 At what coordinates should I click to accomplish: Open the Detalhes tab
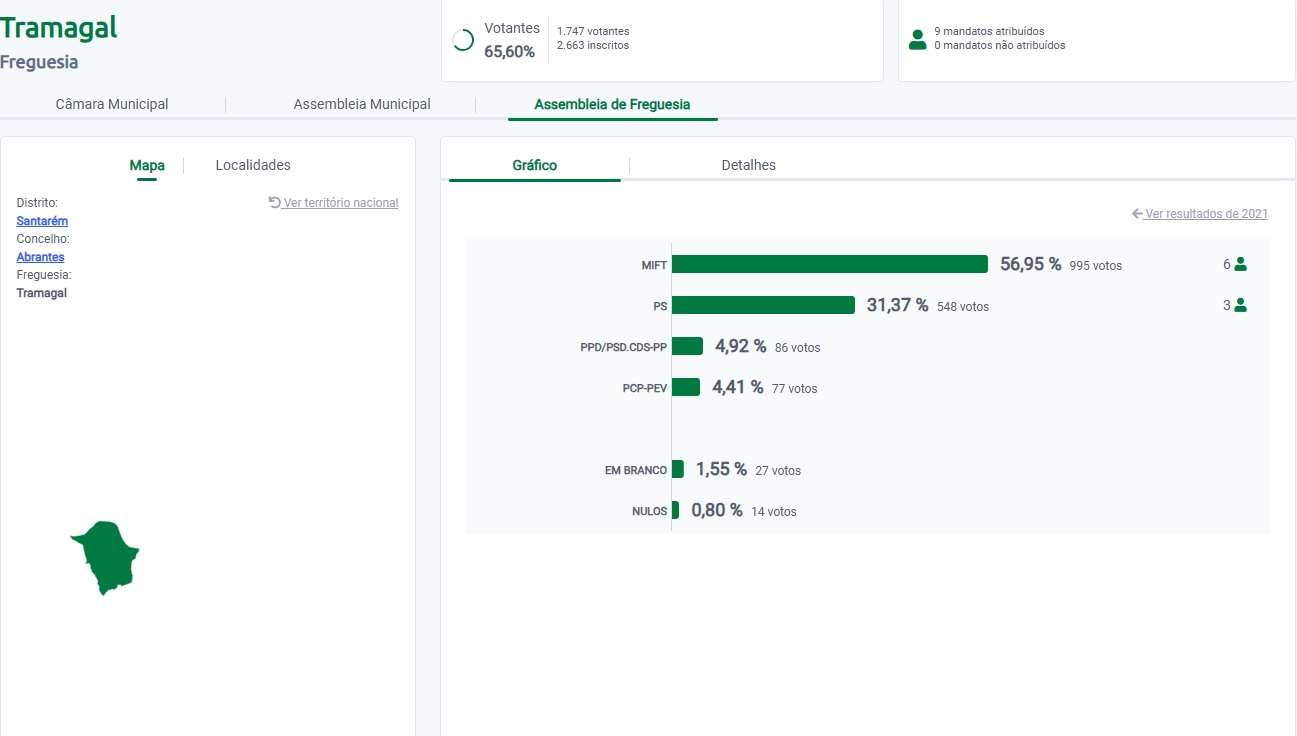(748, 165)
